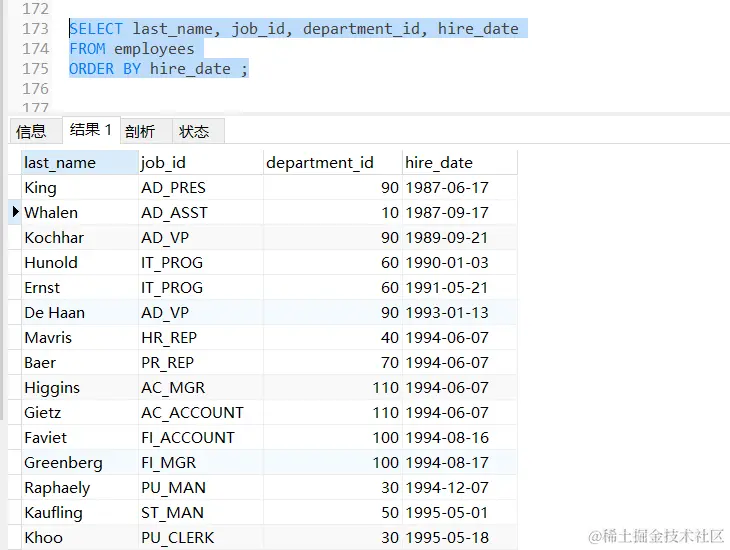Select the De Haan cell
Image resolution: width=730 pixels, height=550 pixels.
pos(80,312)
